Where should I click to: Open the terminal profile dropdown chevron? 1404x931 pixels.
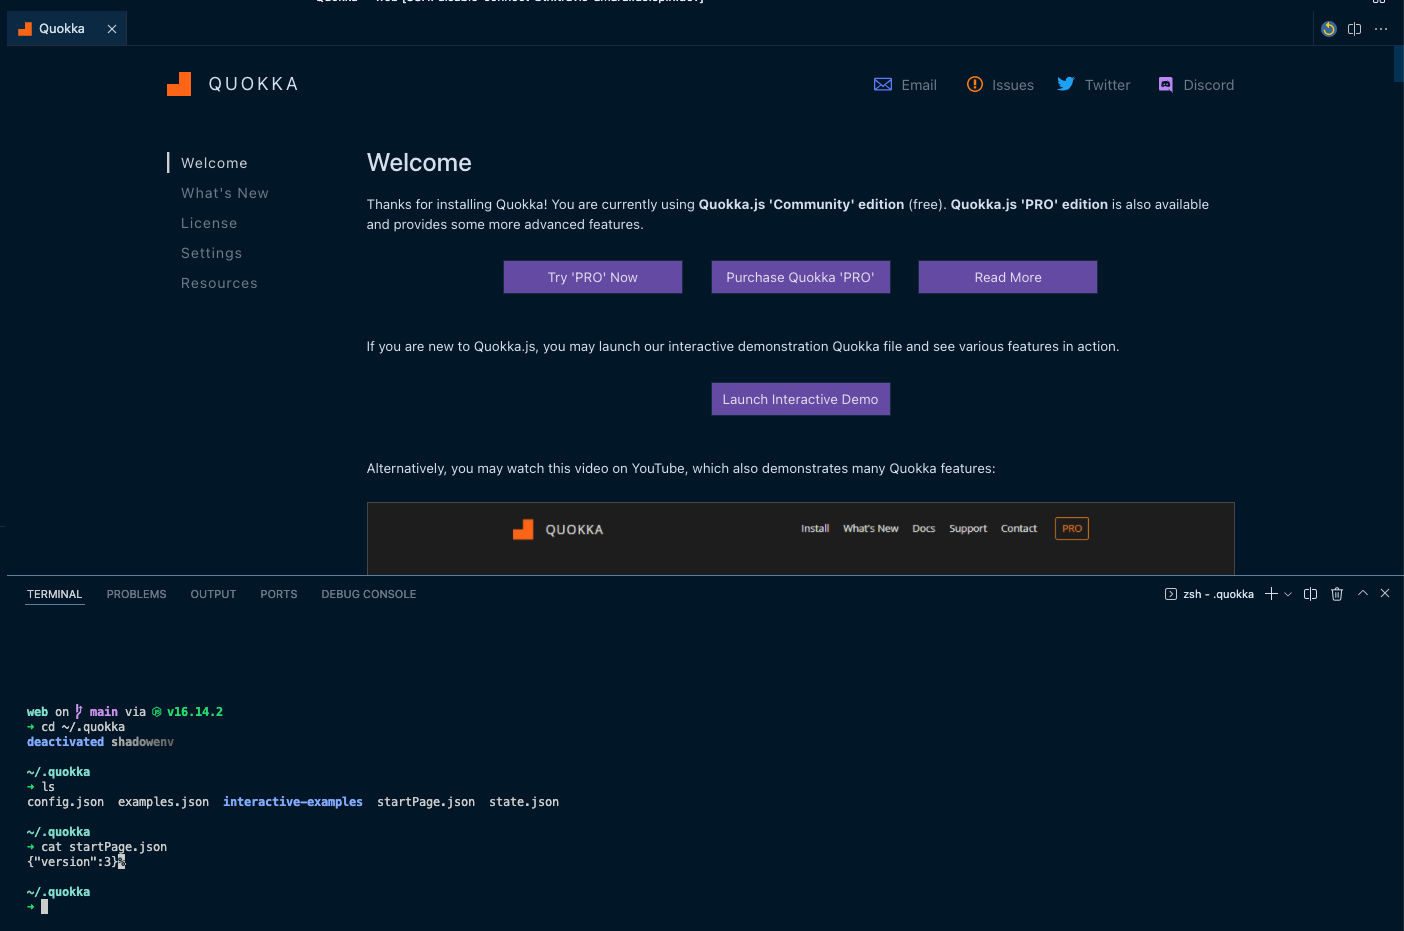(x=1288, y=593)
